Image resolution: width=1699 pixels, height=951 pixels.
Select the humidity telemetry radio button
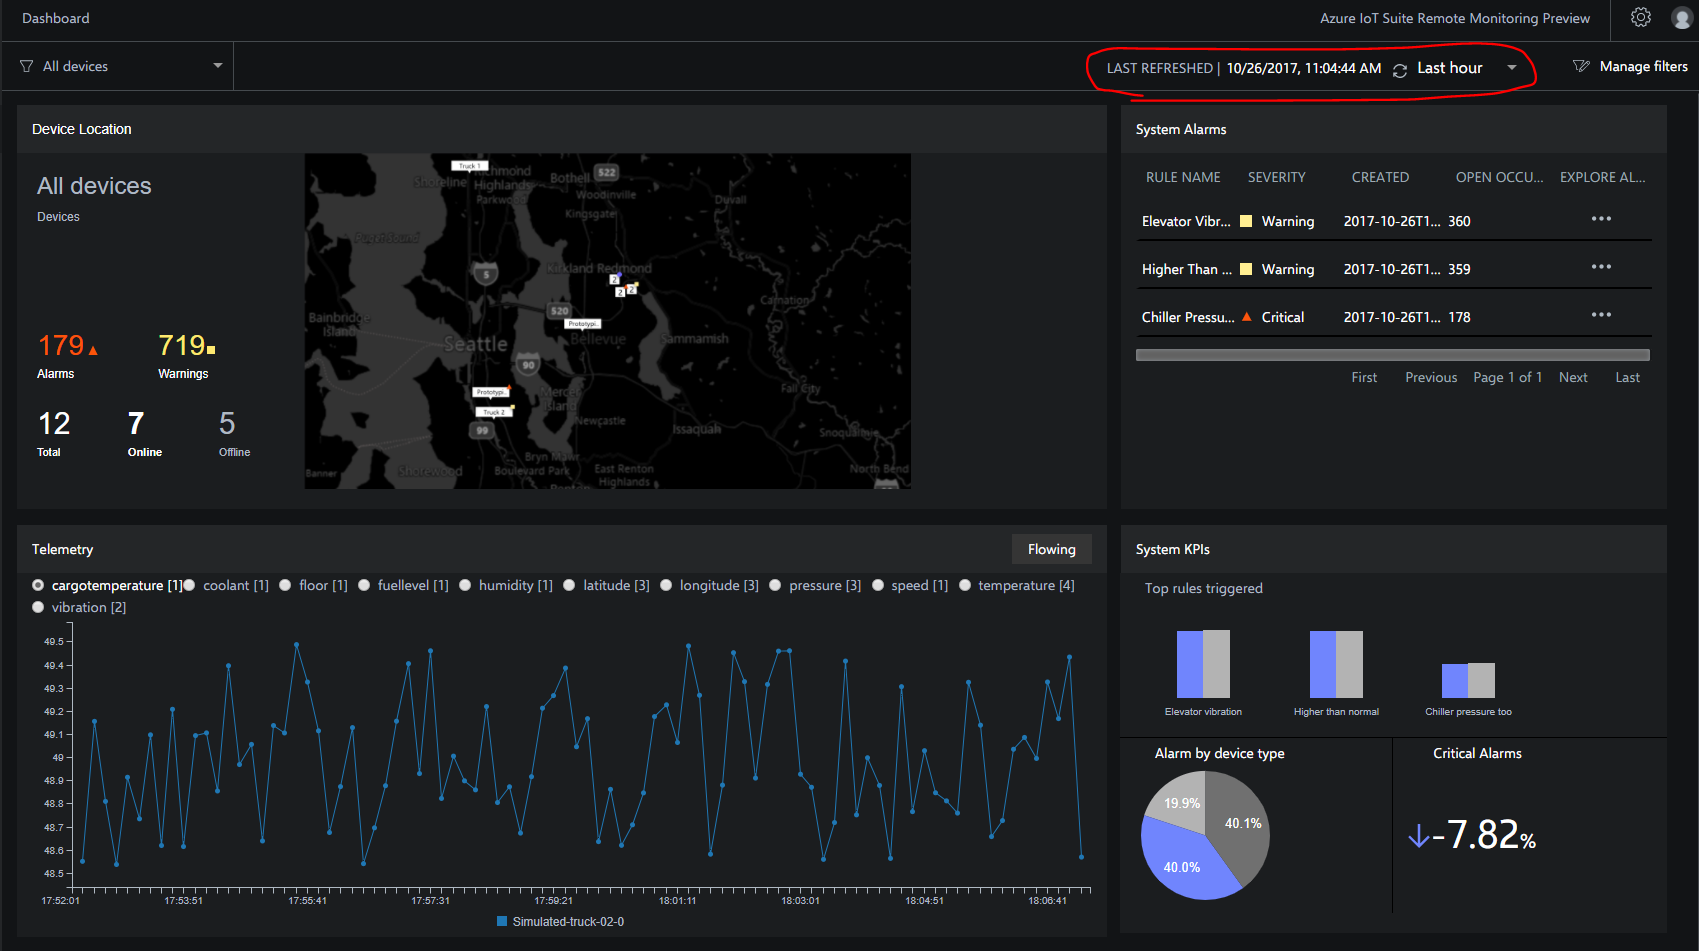(465, 585)
